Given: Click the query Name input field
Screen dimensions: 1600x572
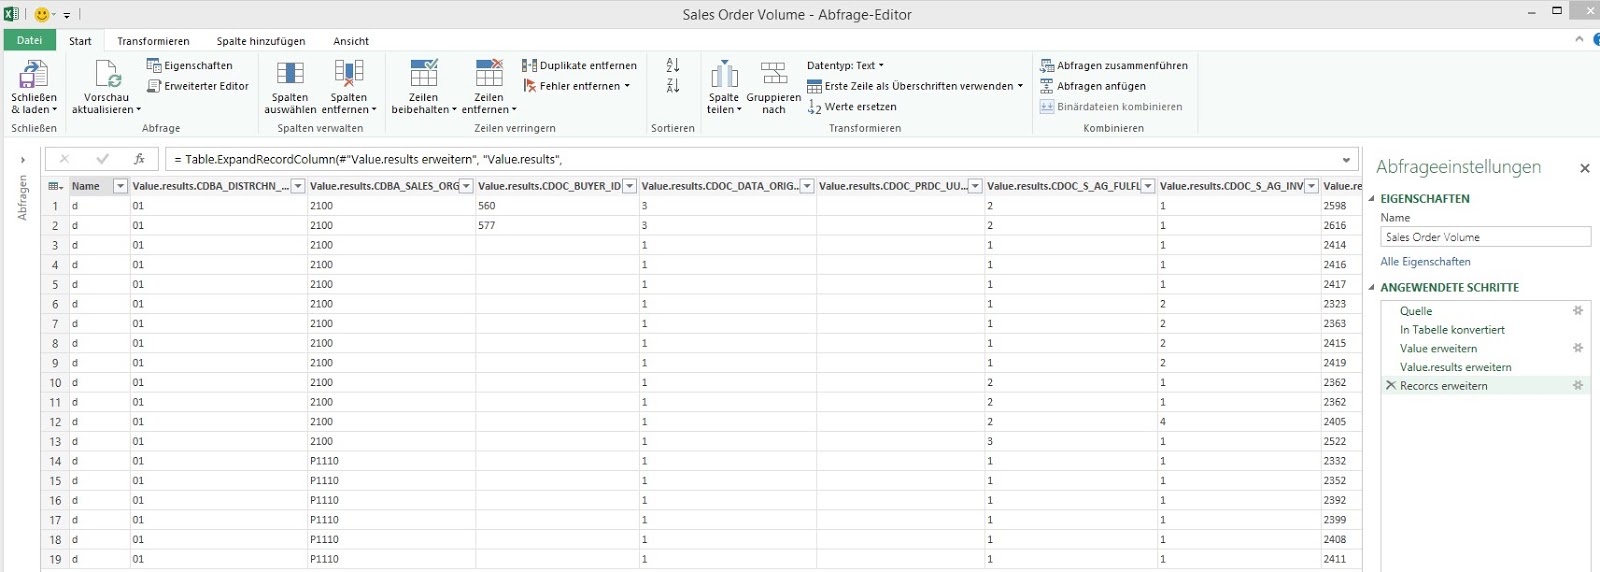Looking at the screenshot, I should (x=1485, y=237).
